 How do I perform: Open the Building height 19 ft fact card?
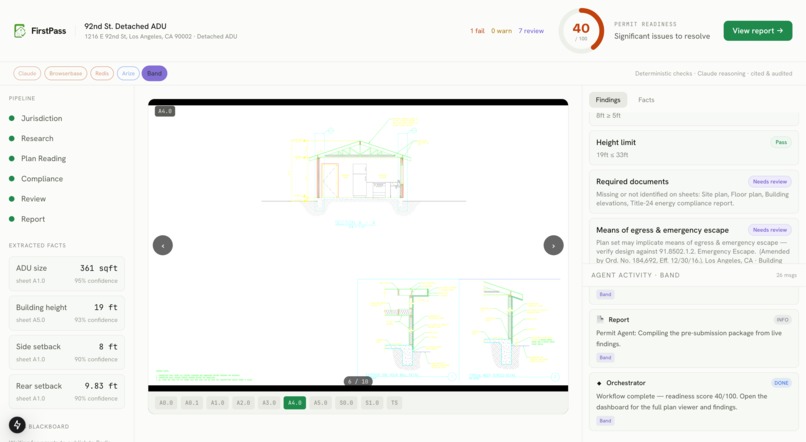click(67, 313)
